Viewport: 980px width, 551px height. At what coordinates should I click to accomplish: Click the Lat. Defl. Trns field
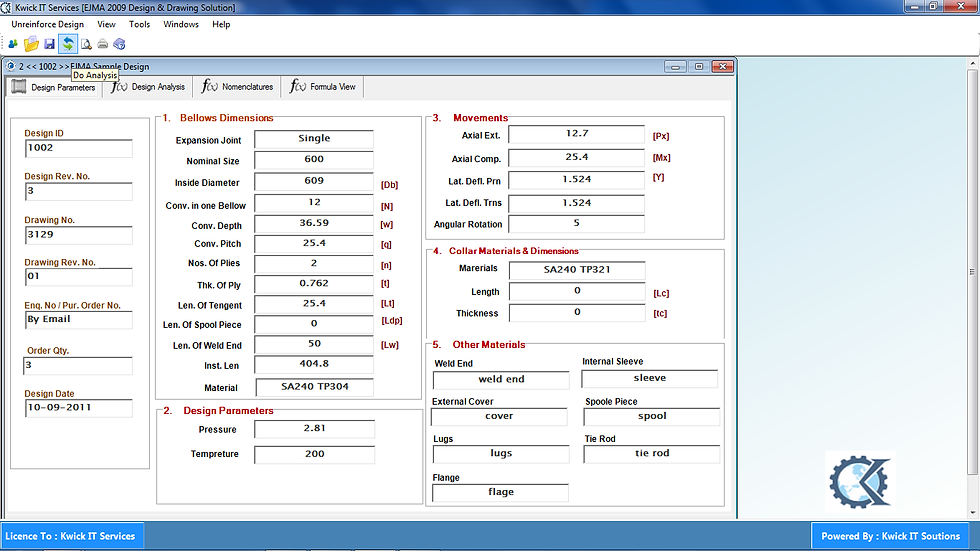point(576,204)
